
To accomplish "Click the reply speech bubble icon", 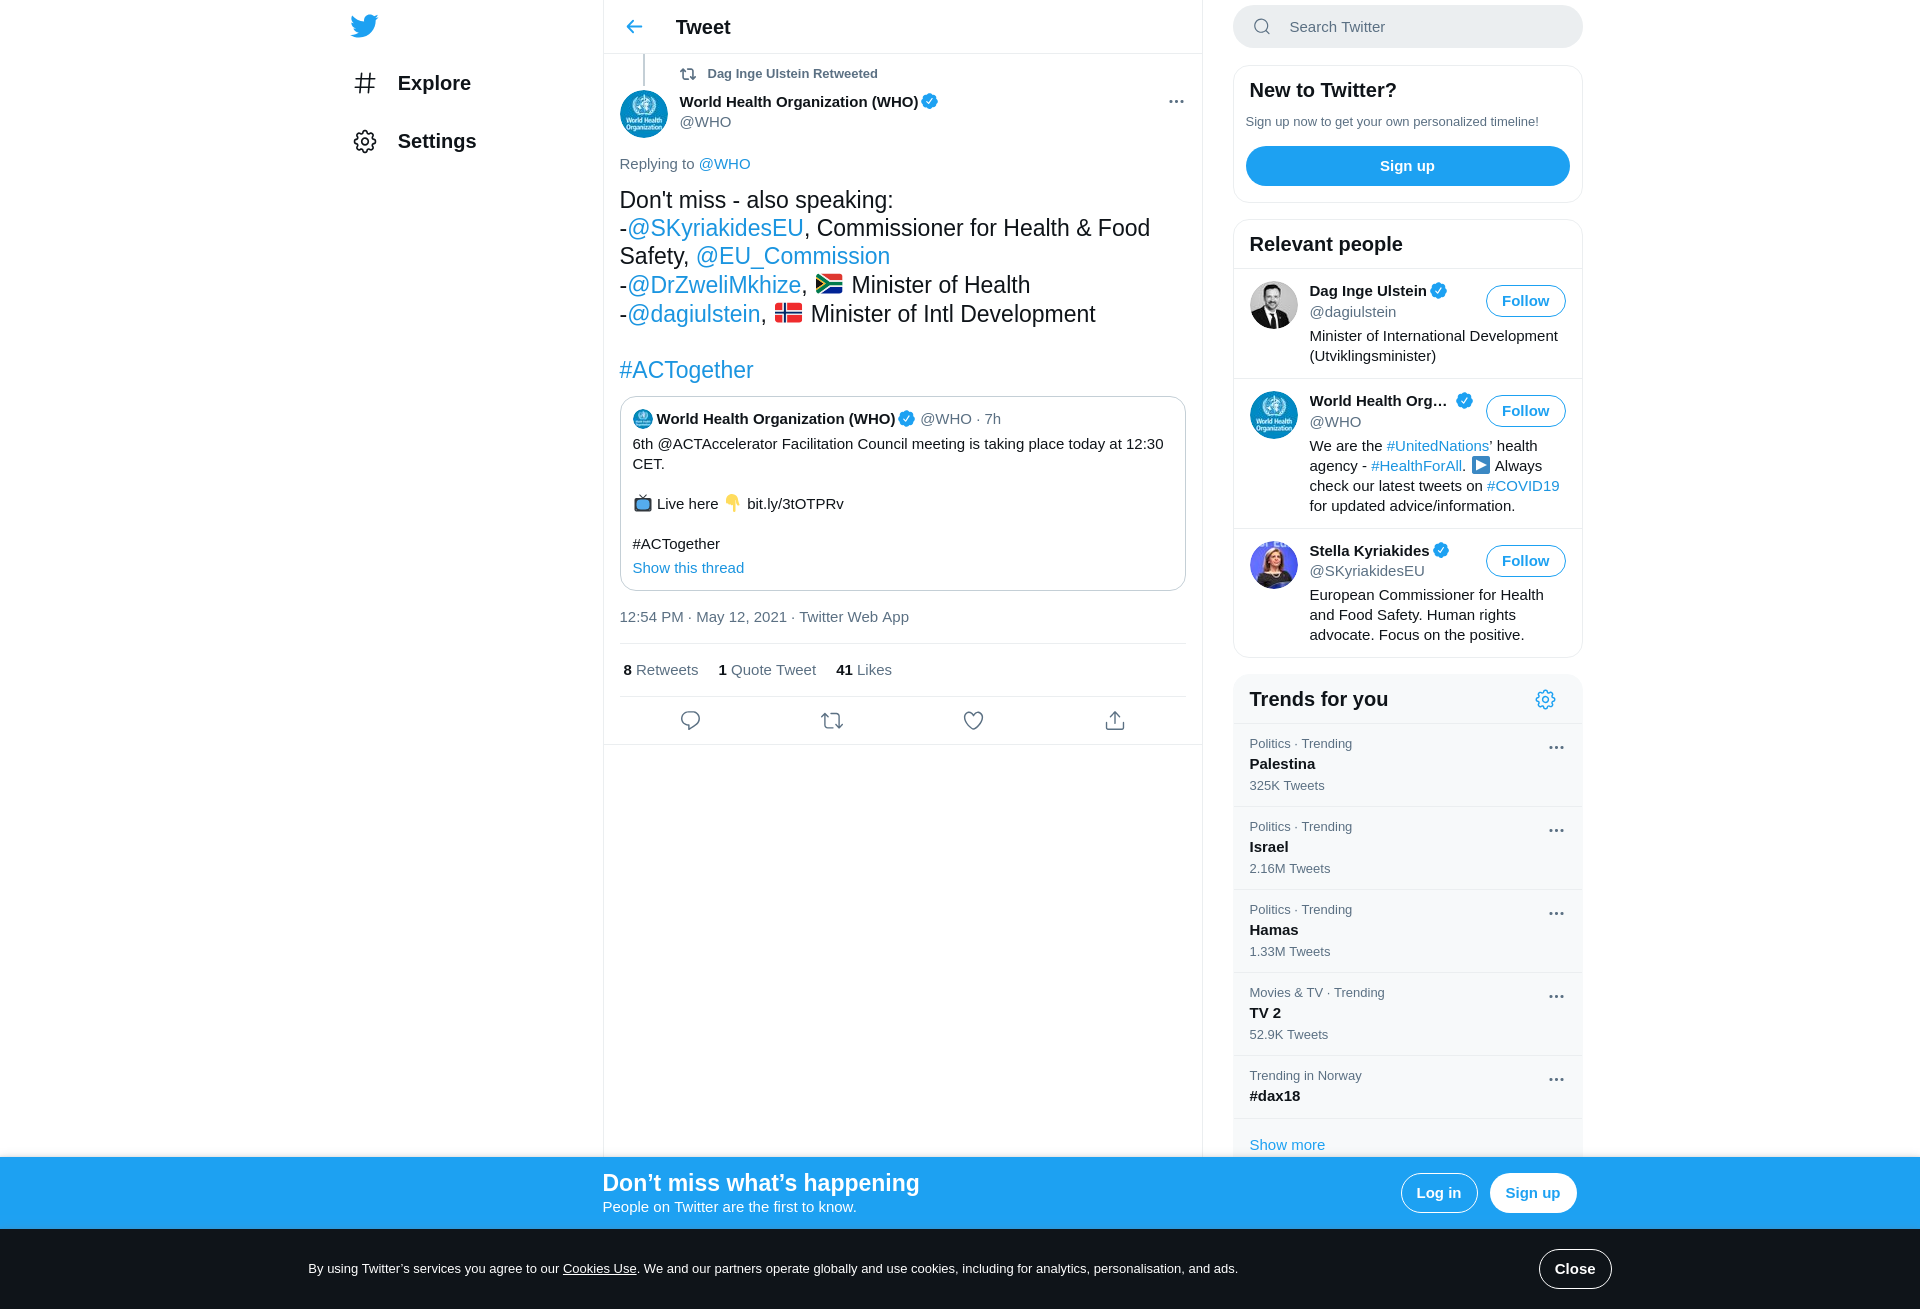I will tap(690, 720).
